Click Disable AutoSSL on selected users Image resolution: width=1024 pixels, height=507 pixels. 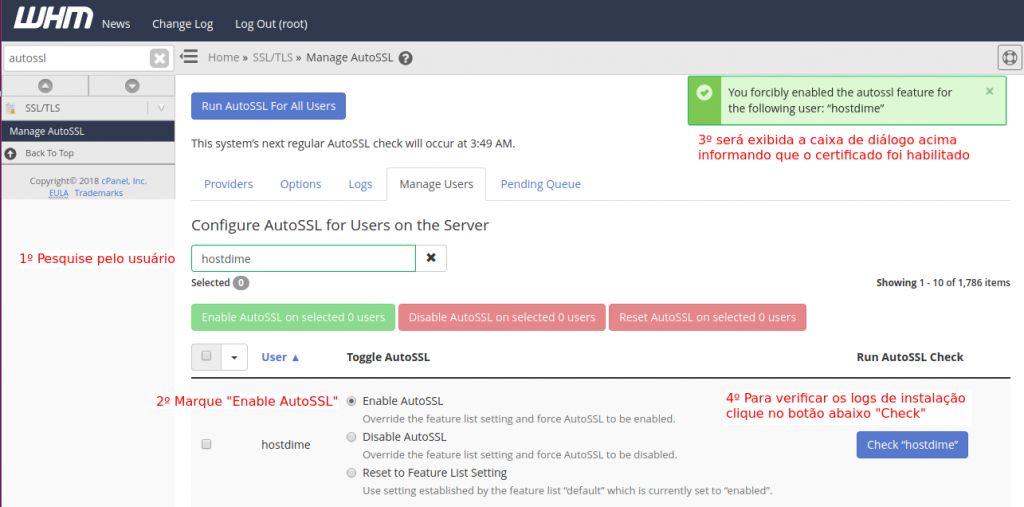tap(502, 318)
